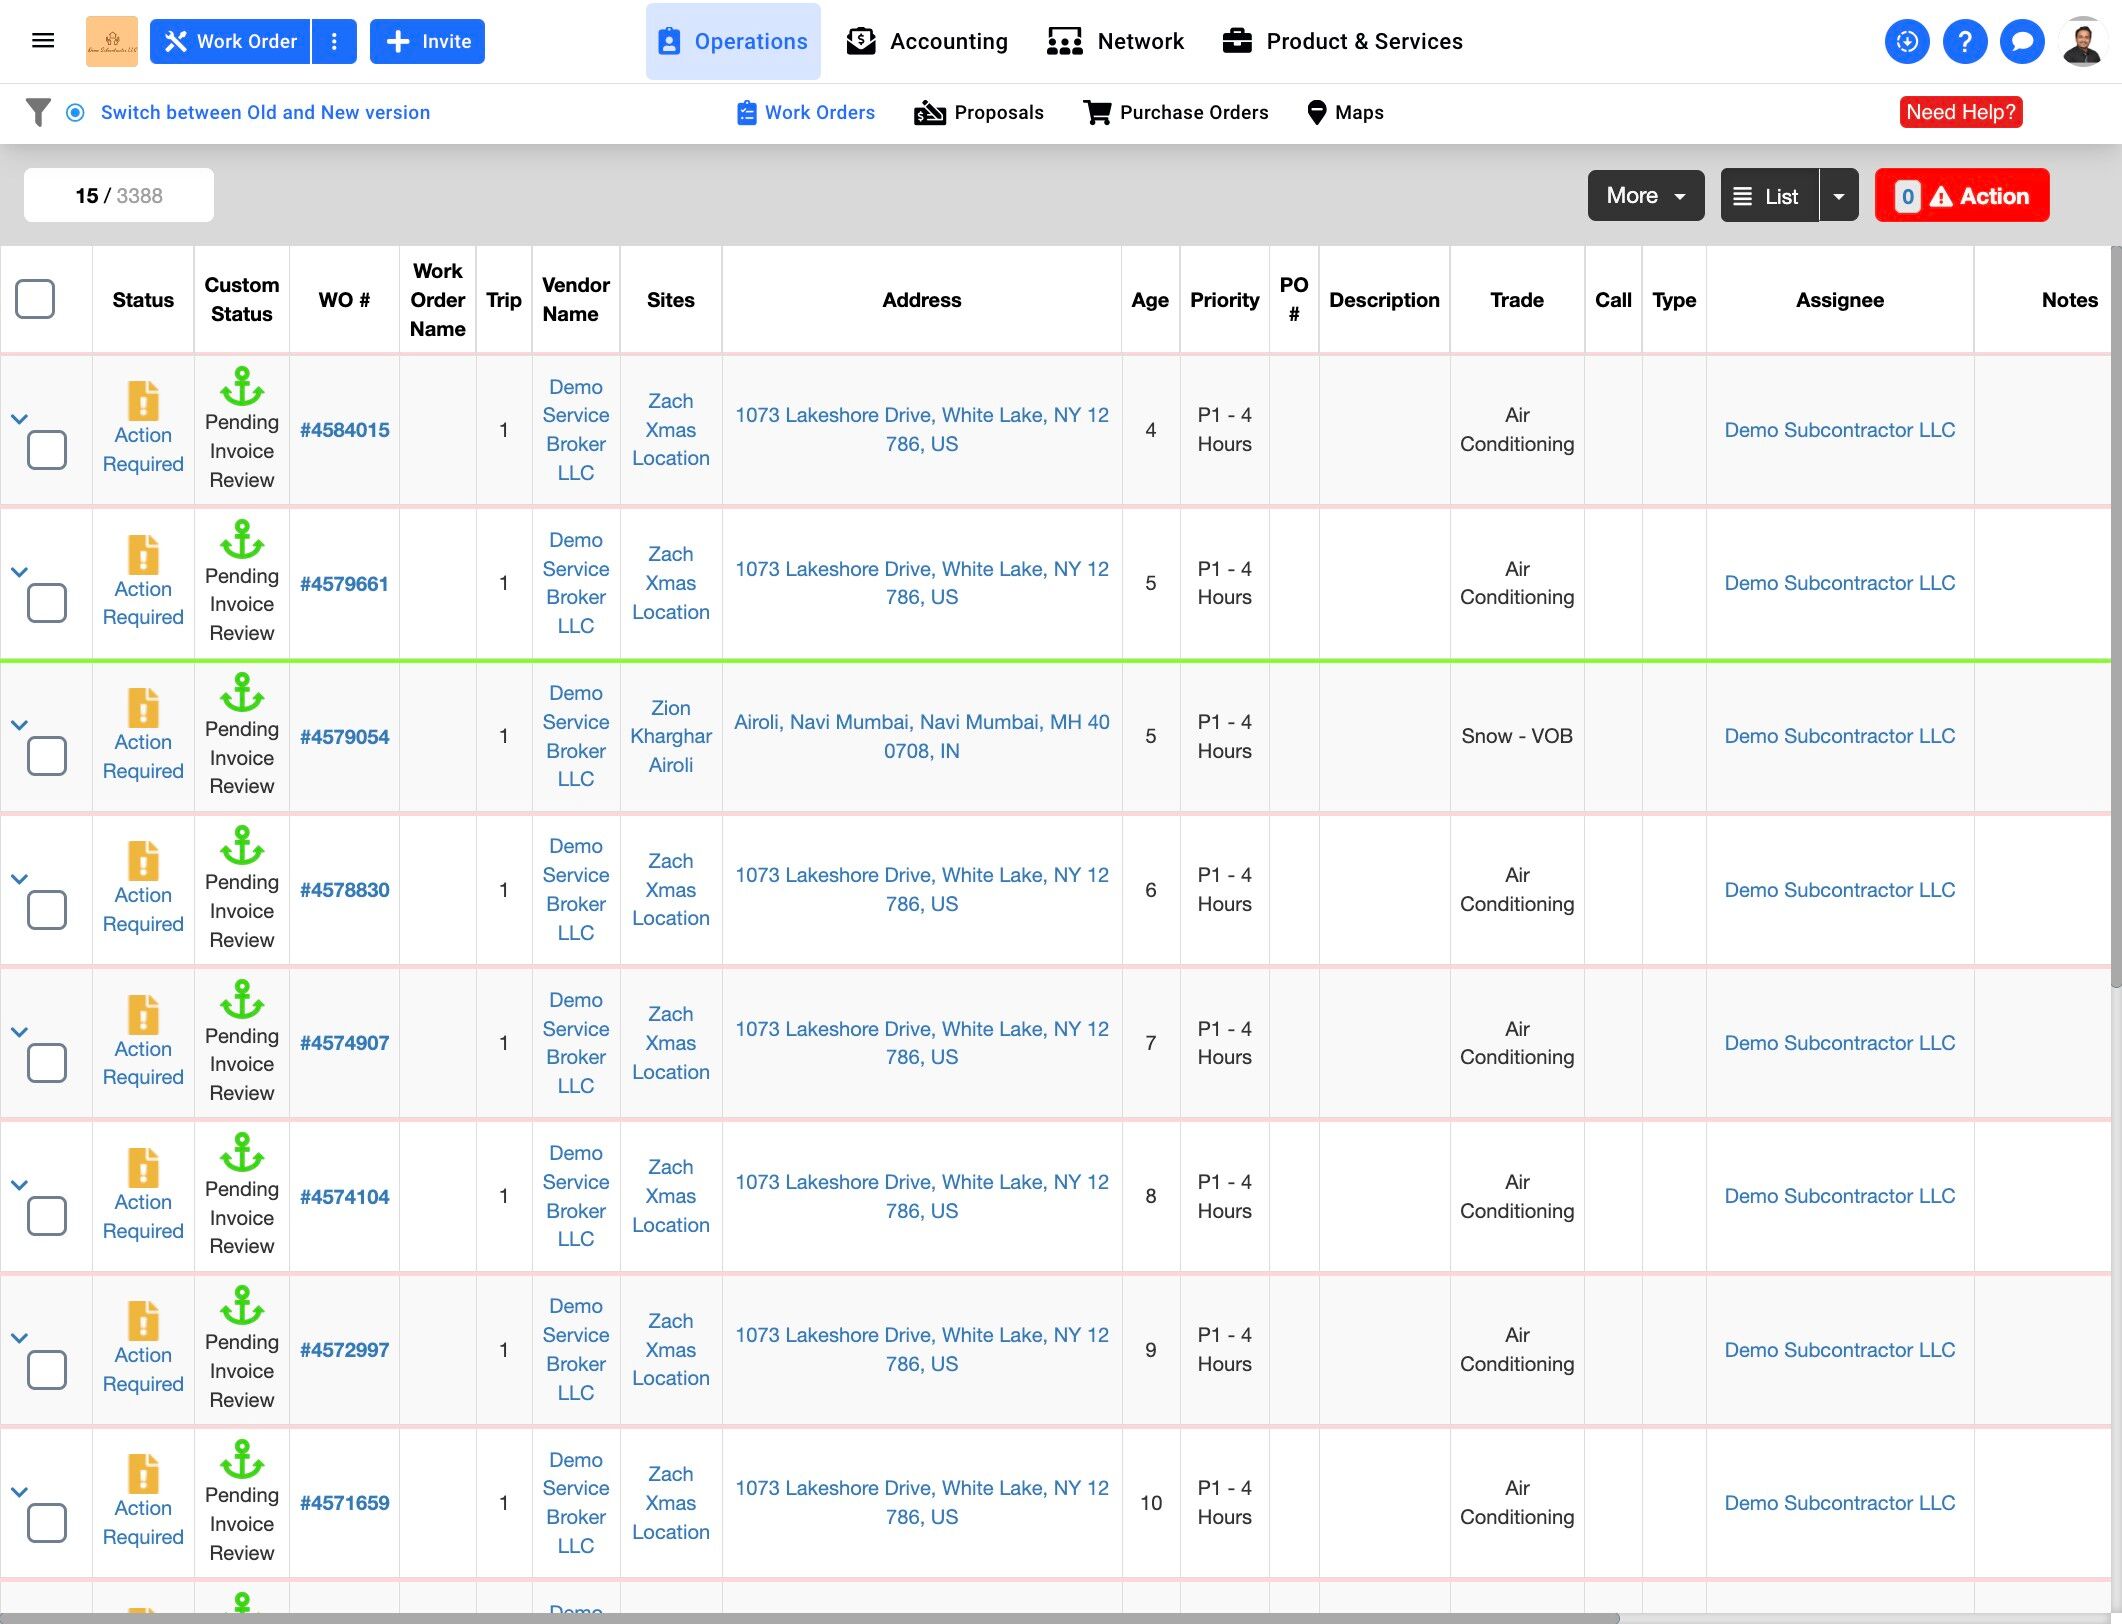Toggle Switch between Old and New version radio
The width and height of the screenshot is (2122, 1624).
click(x=75, y=112)
